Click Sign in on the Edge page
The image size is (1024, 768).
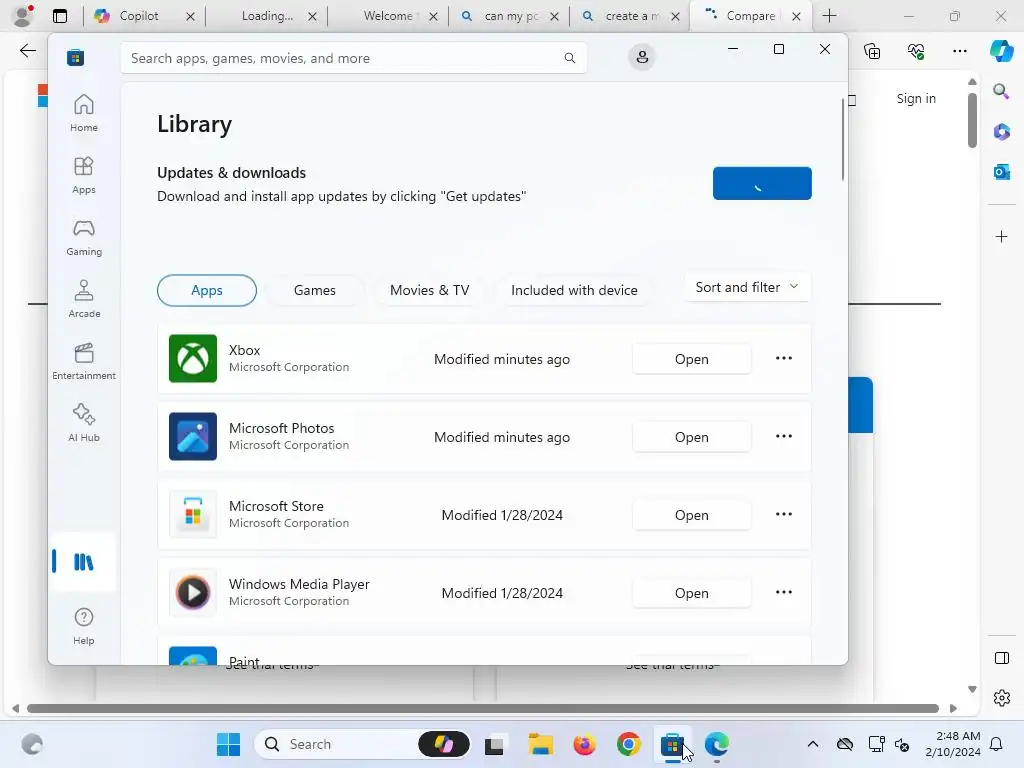click(916, 99)
